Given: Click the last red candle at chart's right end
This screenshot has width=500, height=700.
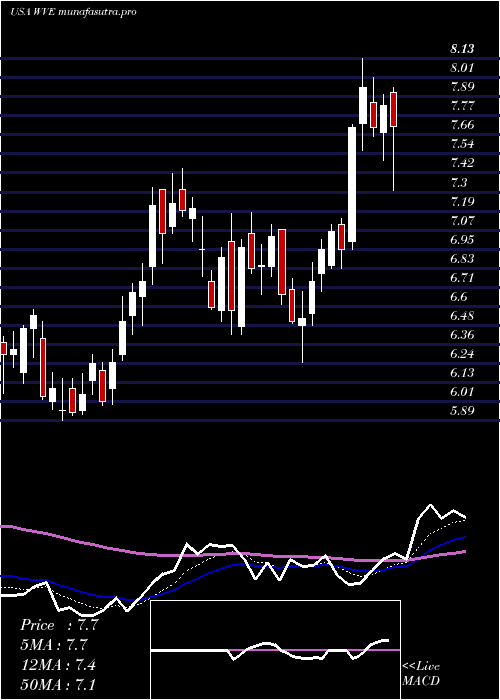Looking at the screenshot, I should tap(393, 109).
